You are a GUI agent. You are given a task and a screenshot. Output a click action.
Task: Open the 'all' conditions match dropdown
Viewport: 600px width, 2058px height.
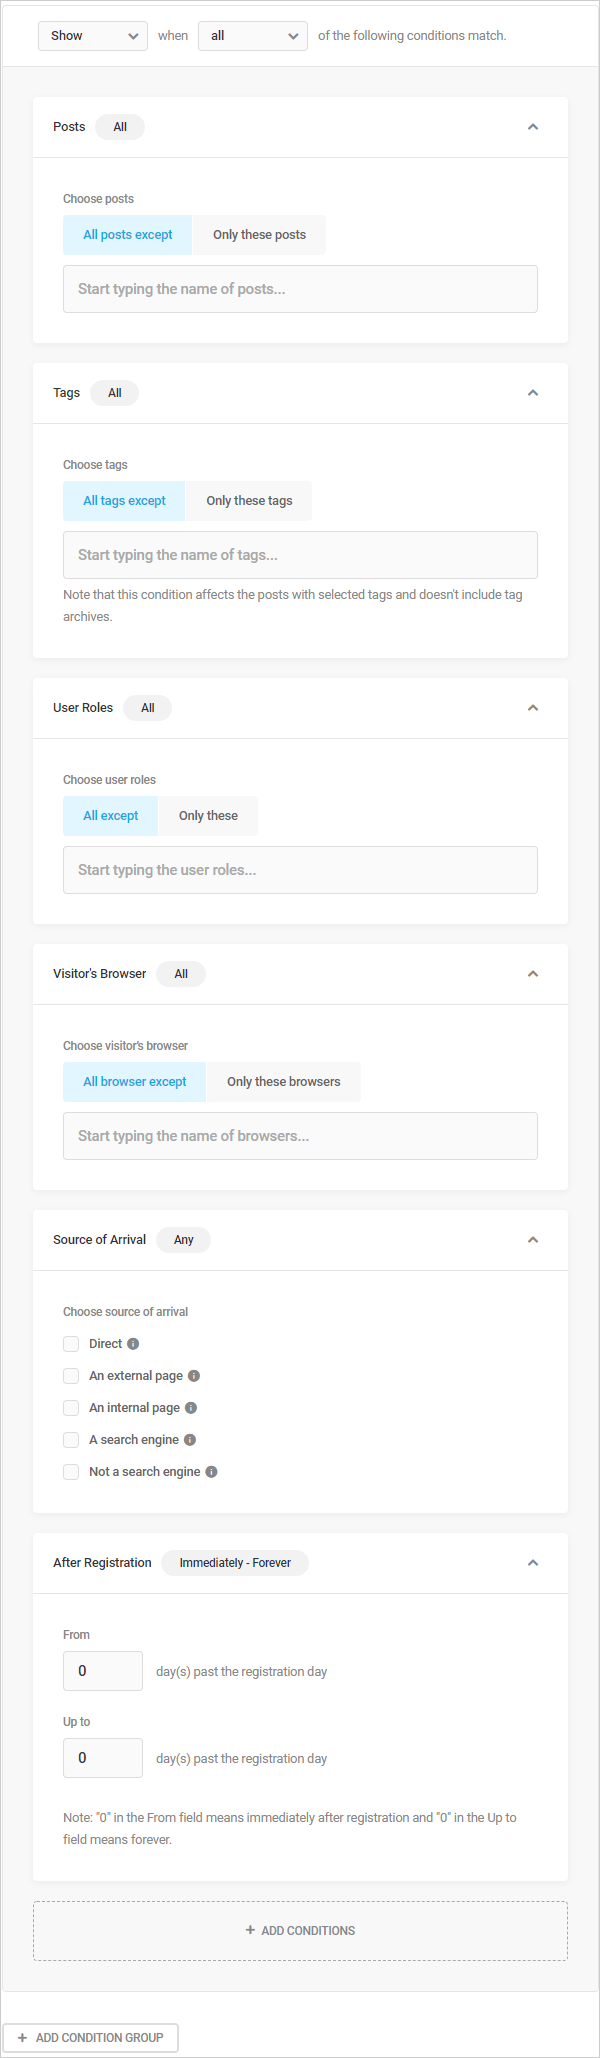(x=253, y=36)
